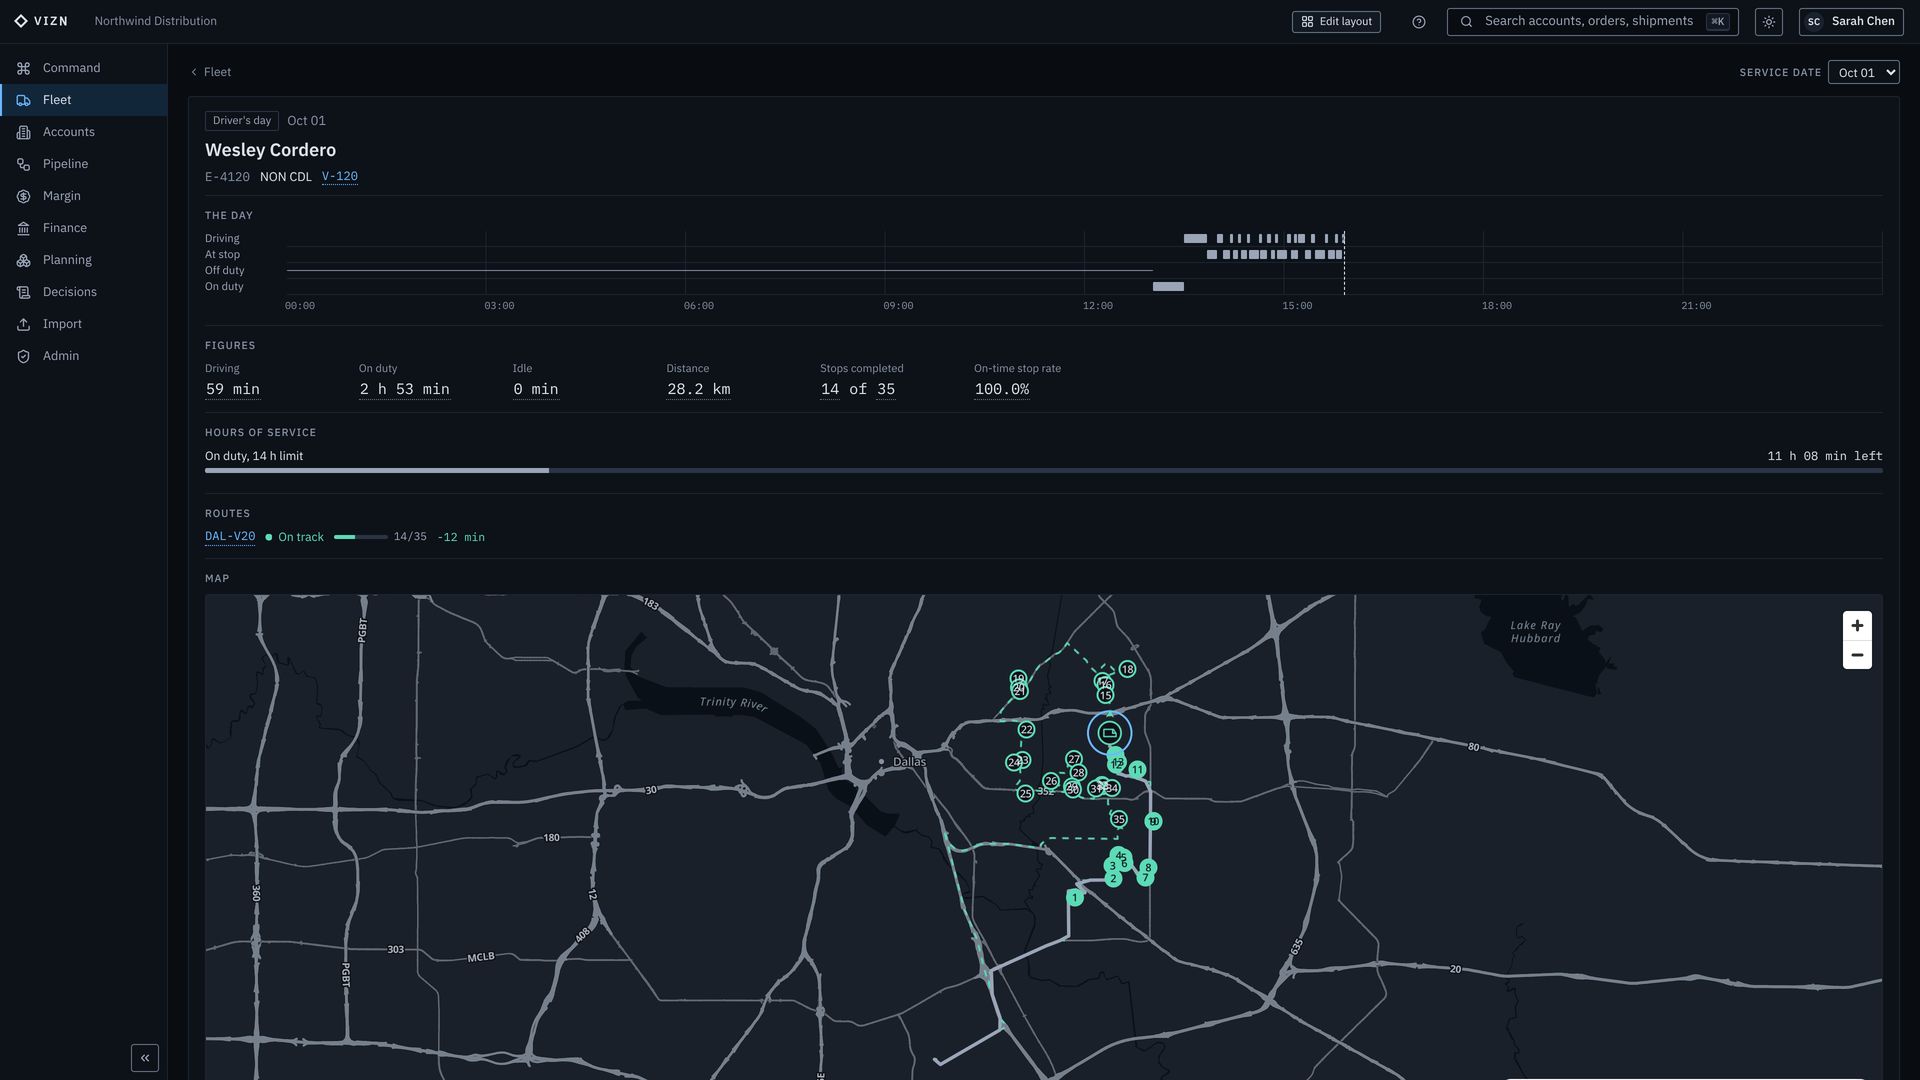Click the DAL-V20 route progress bar
This screenshot has height=1080, width=1920.
[360, 537]
